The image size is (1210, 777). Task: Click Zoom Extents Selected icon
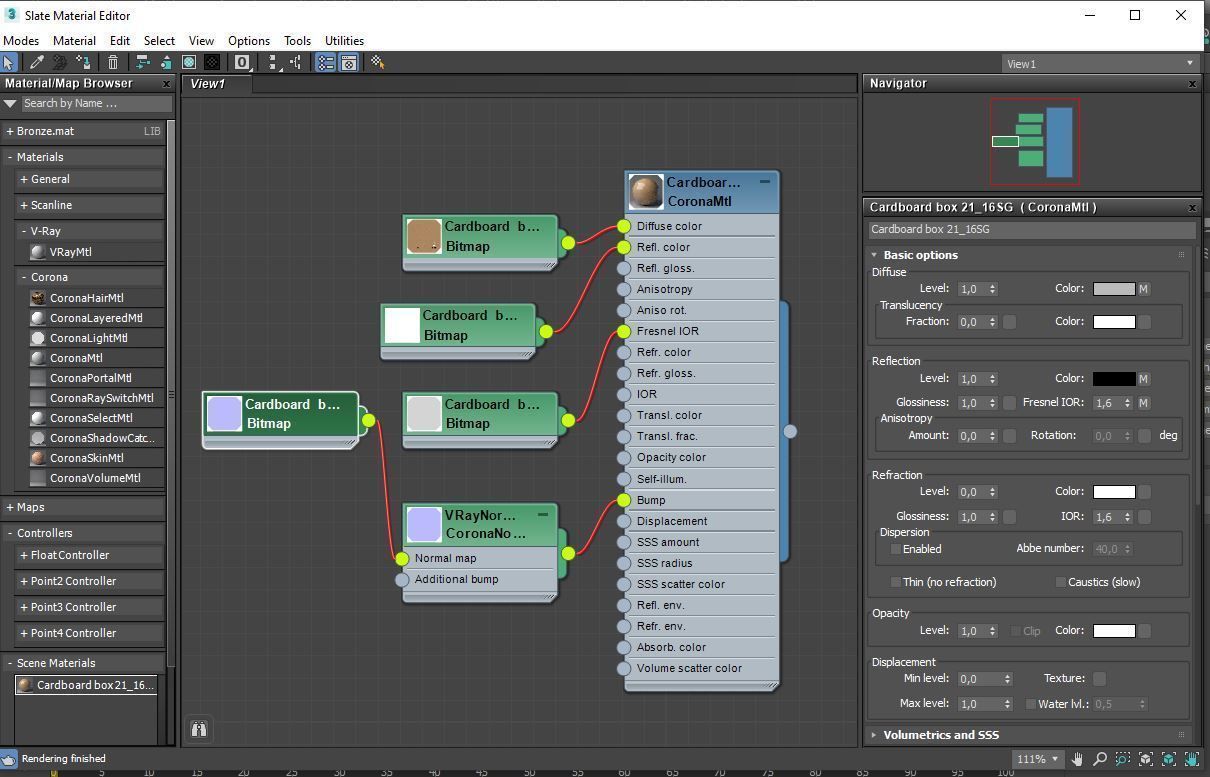1169,759
